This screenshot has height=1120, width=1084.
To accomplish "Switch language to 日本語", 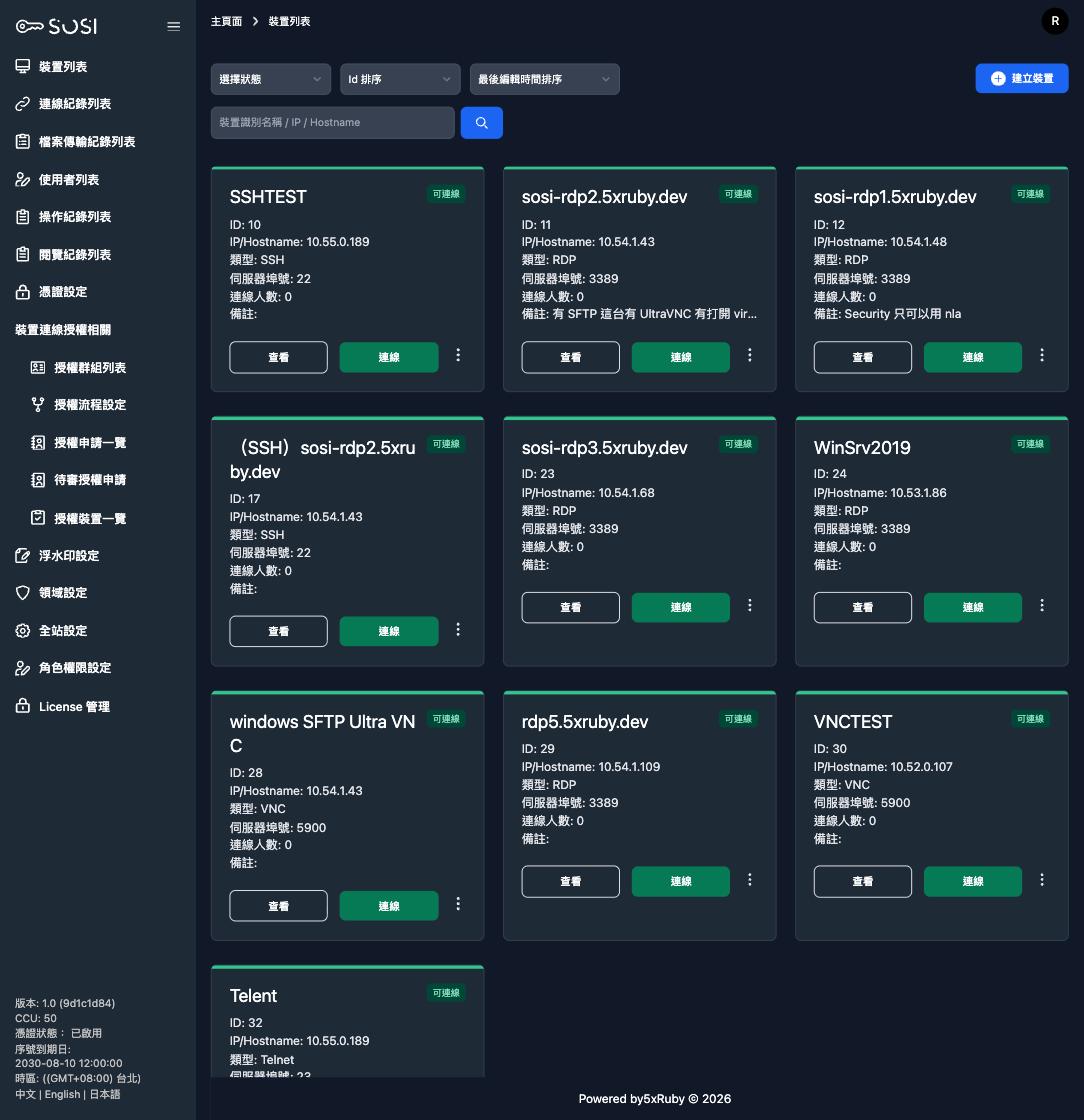I will click(x=104, y=1094).
